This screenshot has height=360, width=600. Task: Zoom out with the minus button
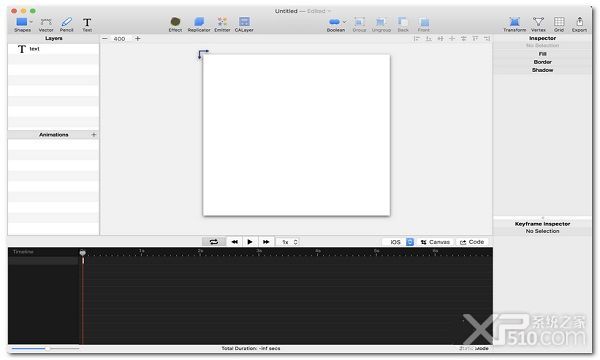click(x=105, y=39)
